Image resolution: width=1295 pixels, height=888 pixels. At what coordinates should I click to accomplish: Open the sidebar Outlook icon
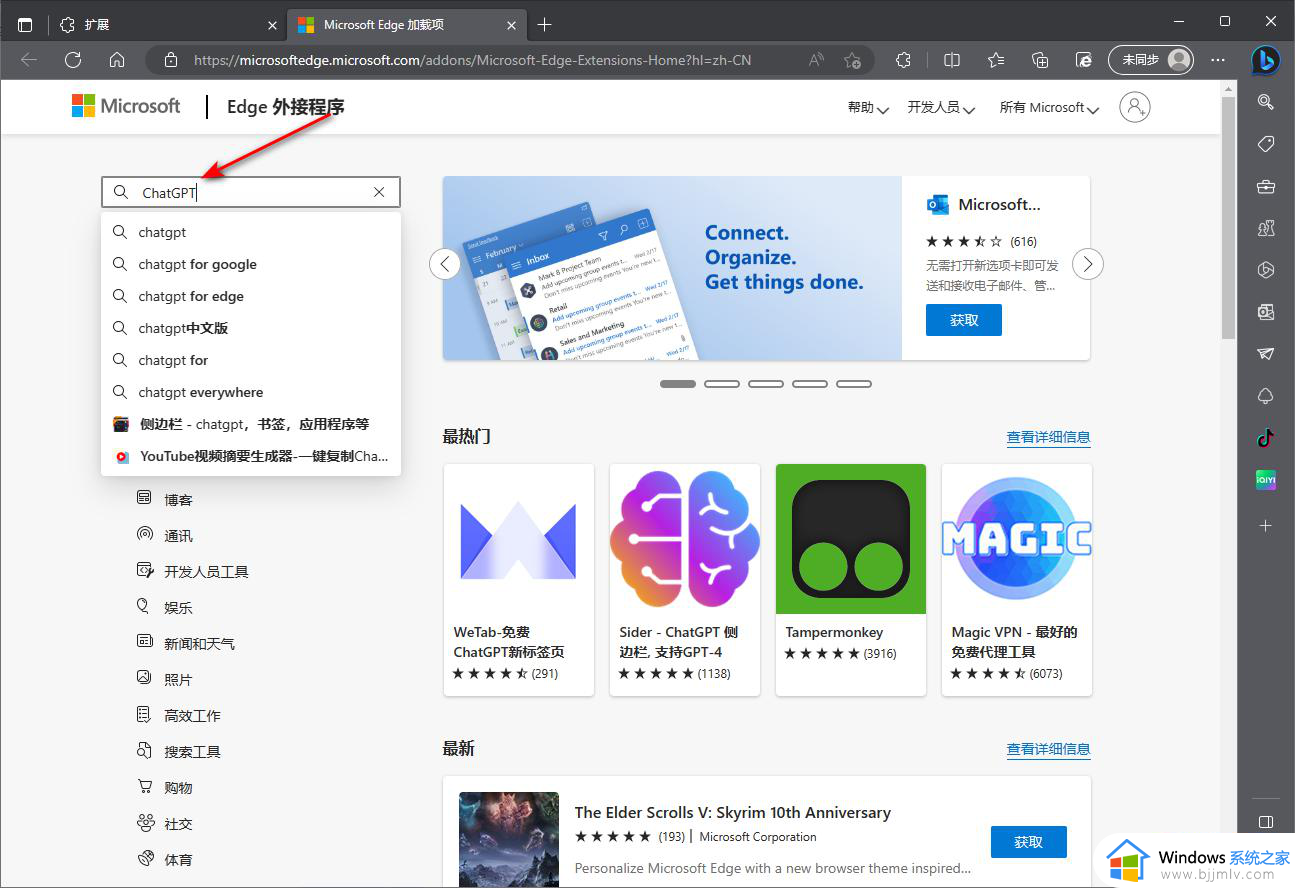1266,312
